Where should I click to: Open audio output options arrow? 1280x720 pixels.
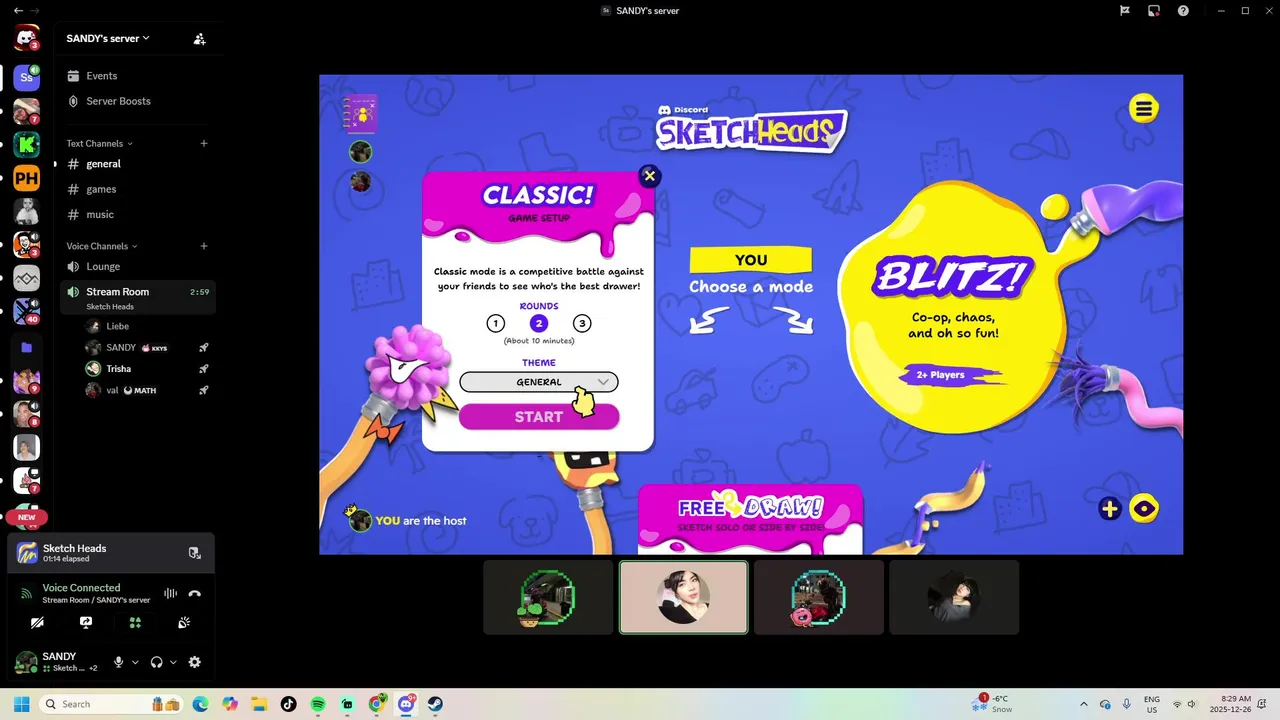(173, 662)
